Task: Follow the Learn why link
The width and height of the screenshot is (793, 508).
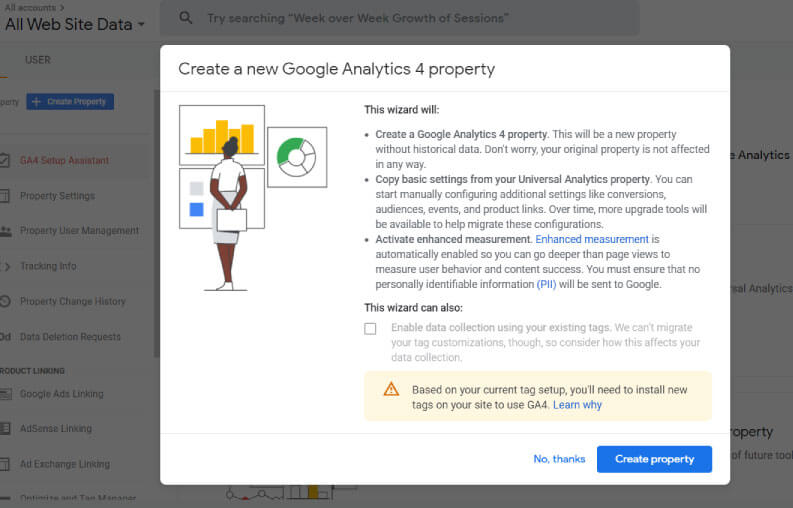Action: pyautogui.click(x=577, y=405)
